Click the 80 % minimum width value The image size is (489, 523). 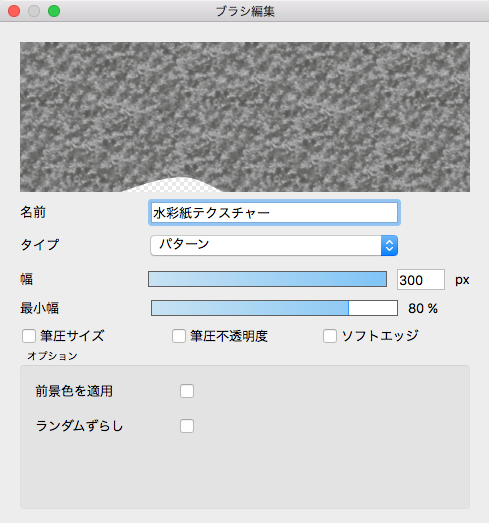[423, 308]
